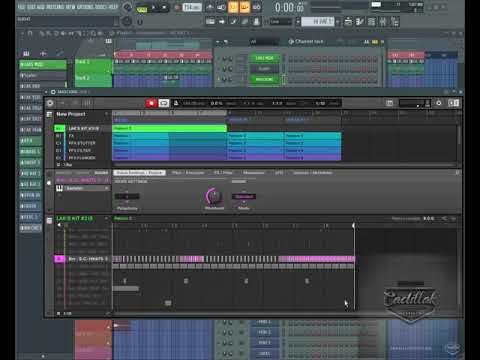
Task: Open the Mode dropdown in Engine section
Action: click(x=244, y=197)
